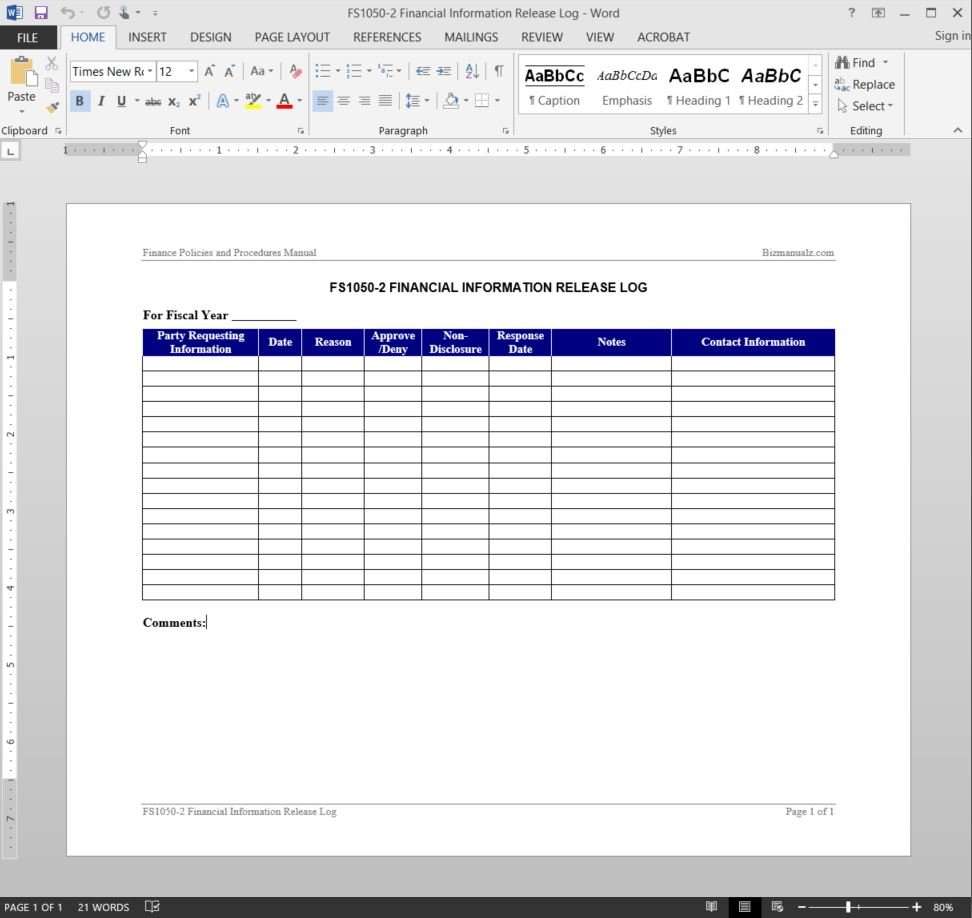Switch to Read Mode view
The width and height of the screenshot is (972, 918).
[x=712, y=906]
